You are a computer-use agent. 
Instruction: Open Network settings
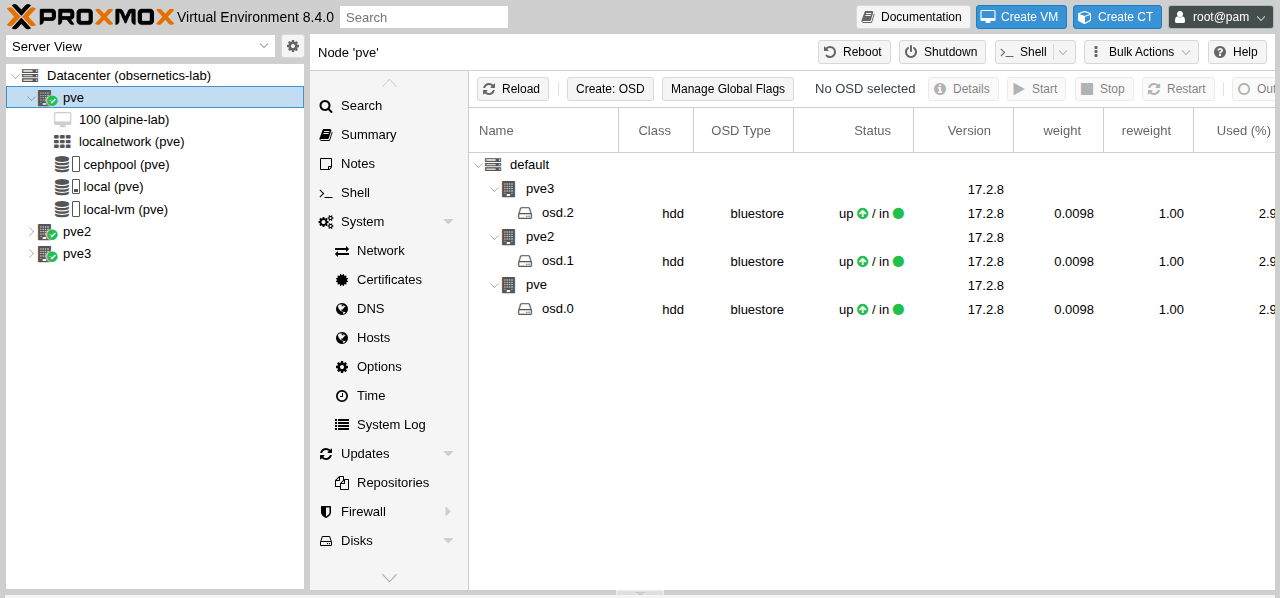coord(389,251)
